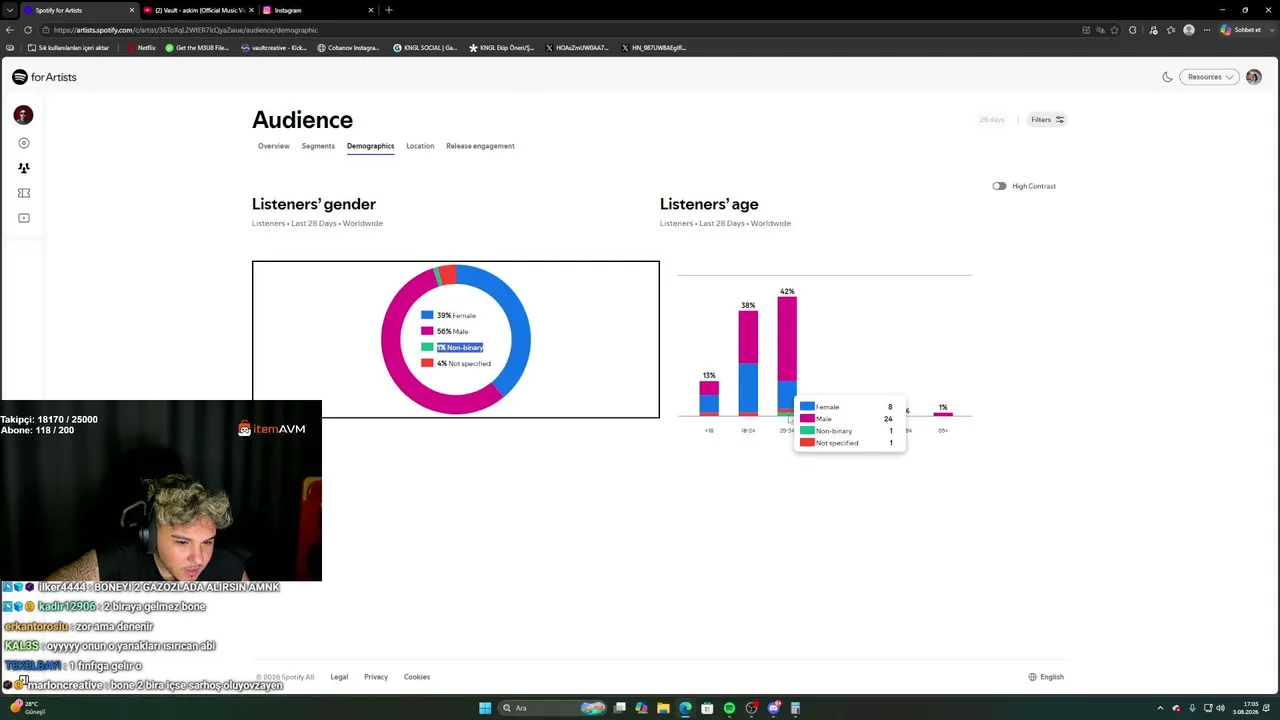The width and height of the screenshot is (1280, 720).
Task: Open the Privacy footer link
Action: (x=376, y=677)
